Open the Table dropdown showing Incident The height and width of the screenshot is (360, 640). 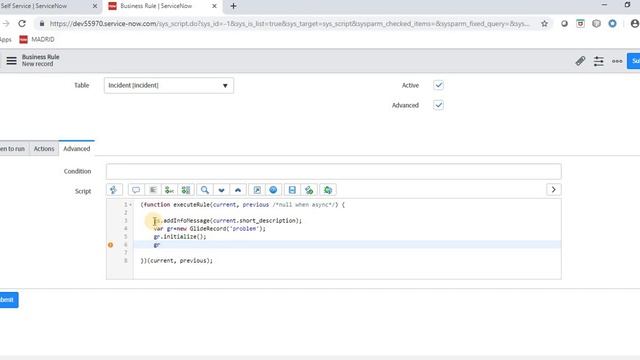coord(169,85)
